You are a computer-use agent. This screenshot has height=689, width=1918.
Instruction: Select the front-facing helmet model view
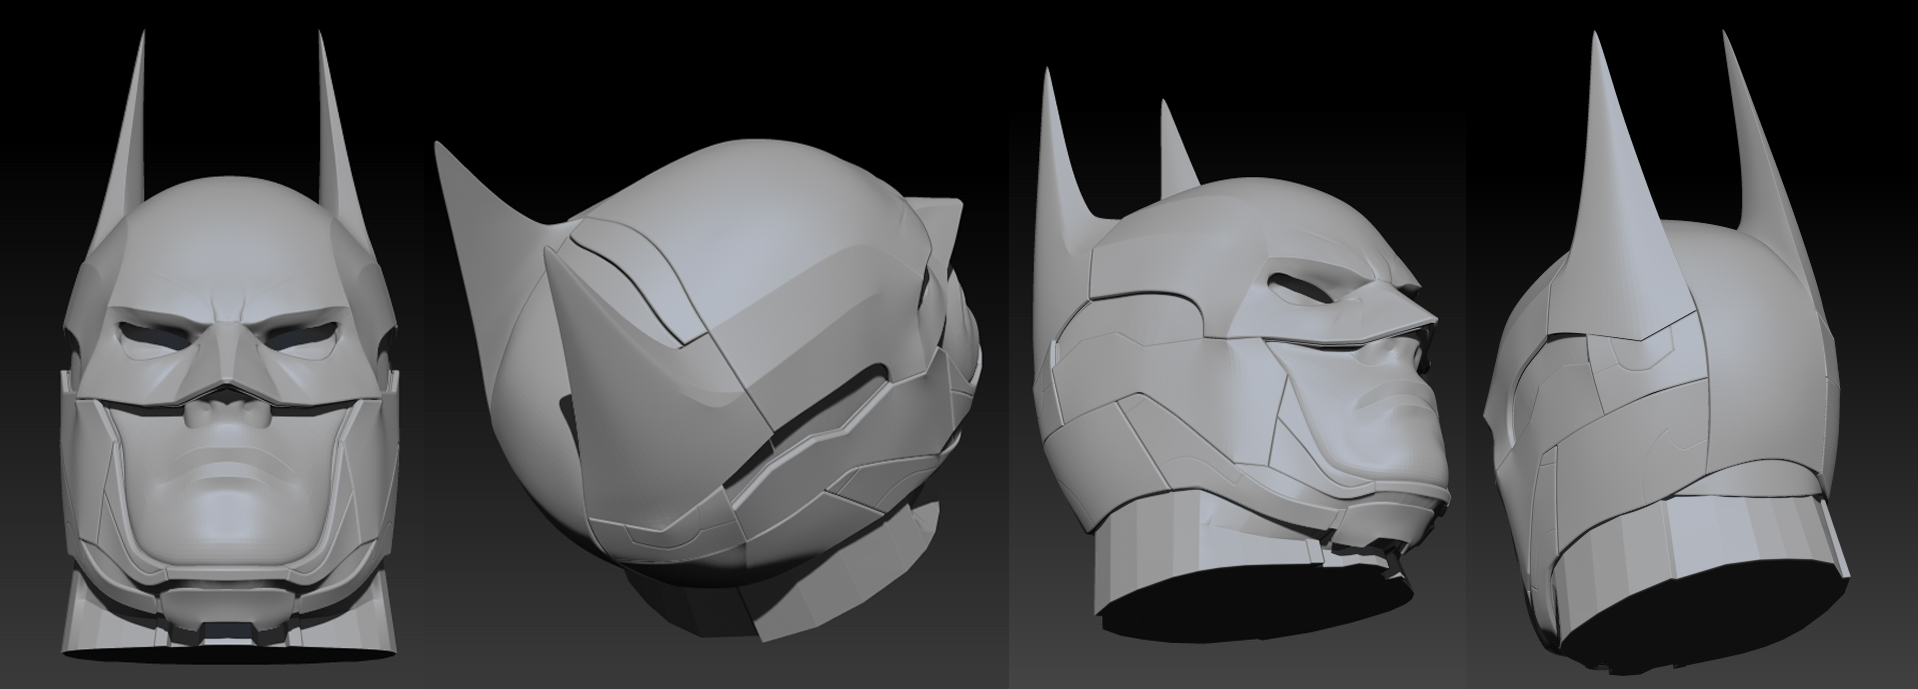(229, 345)
